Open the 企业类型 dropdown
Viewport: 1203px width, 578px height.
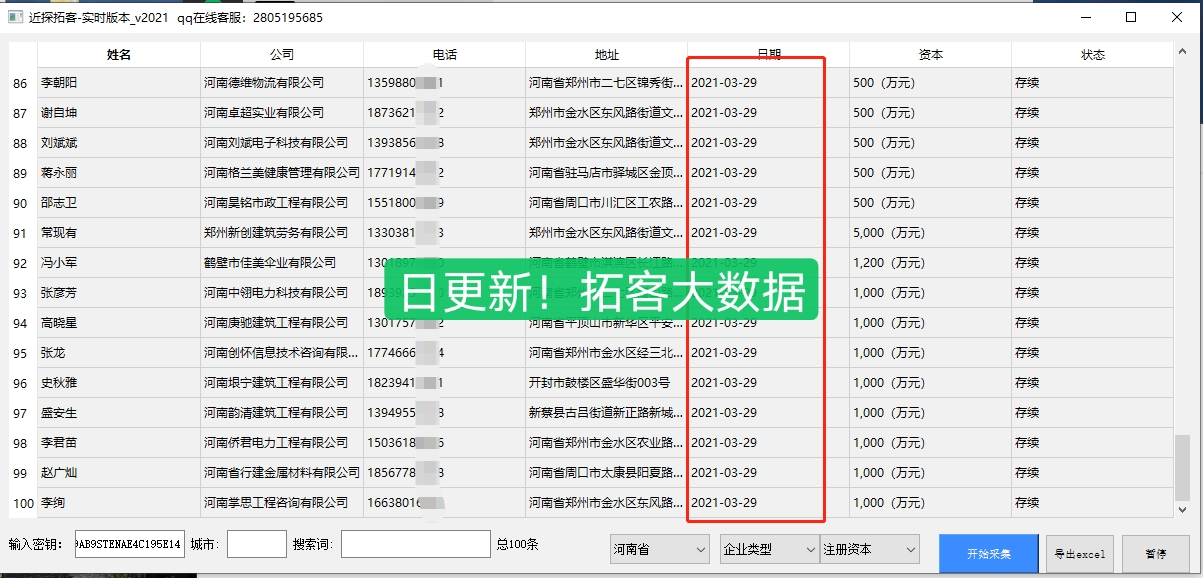coord(769,549)
